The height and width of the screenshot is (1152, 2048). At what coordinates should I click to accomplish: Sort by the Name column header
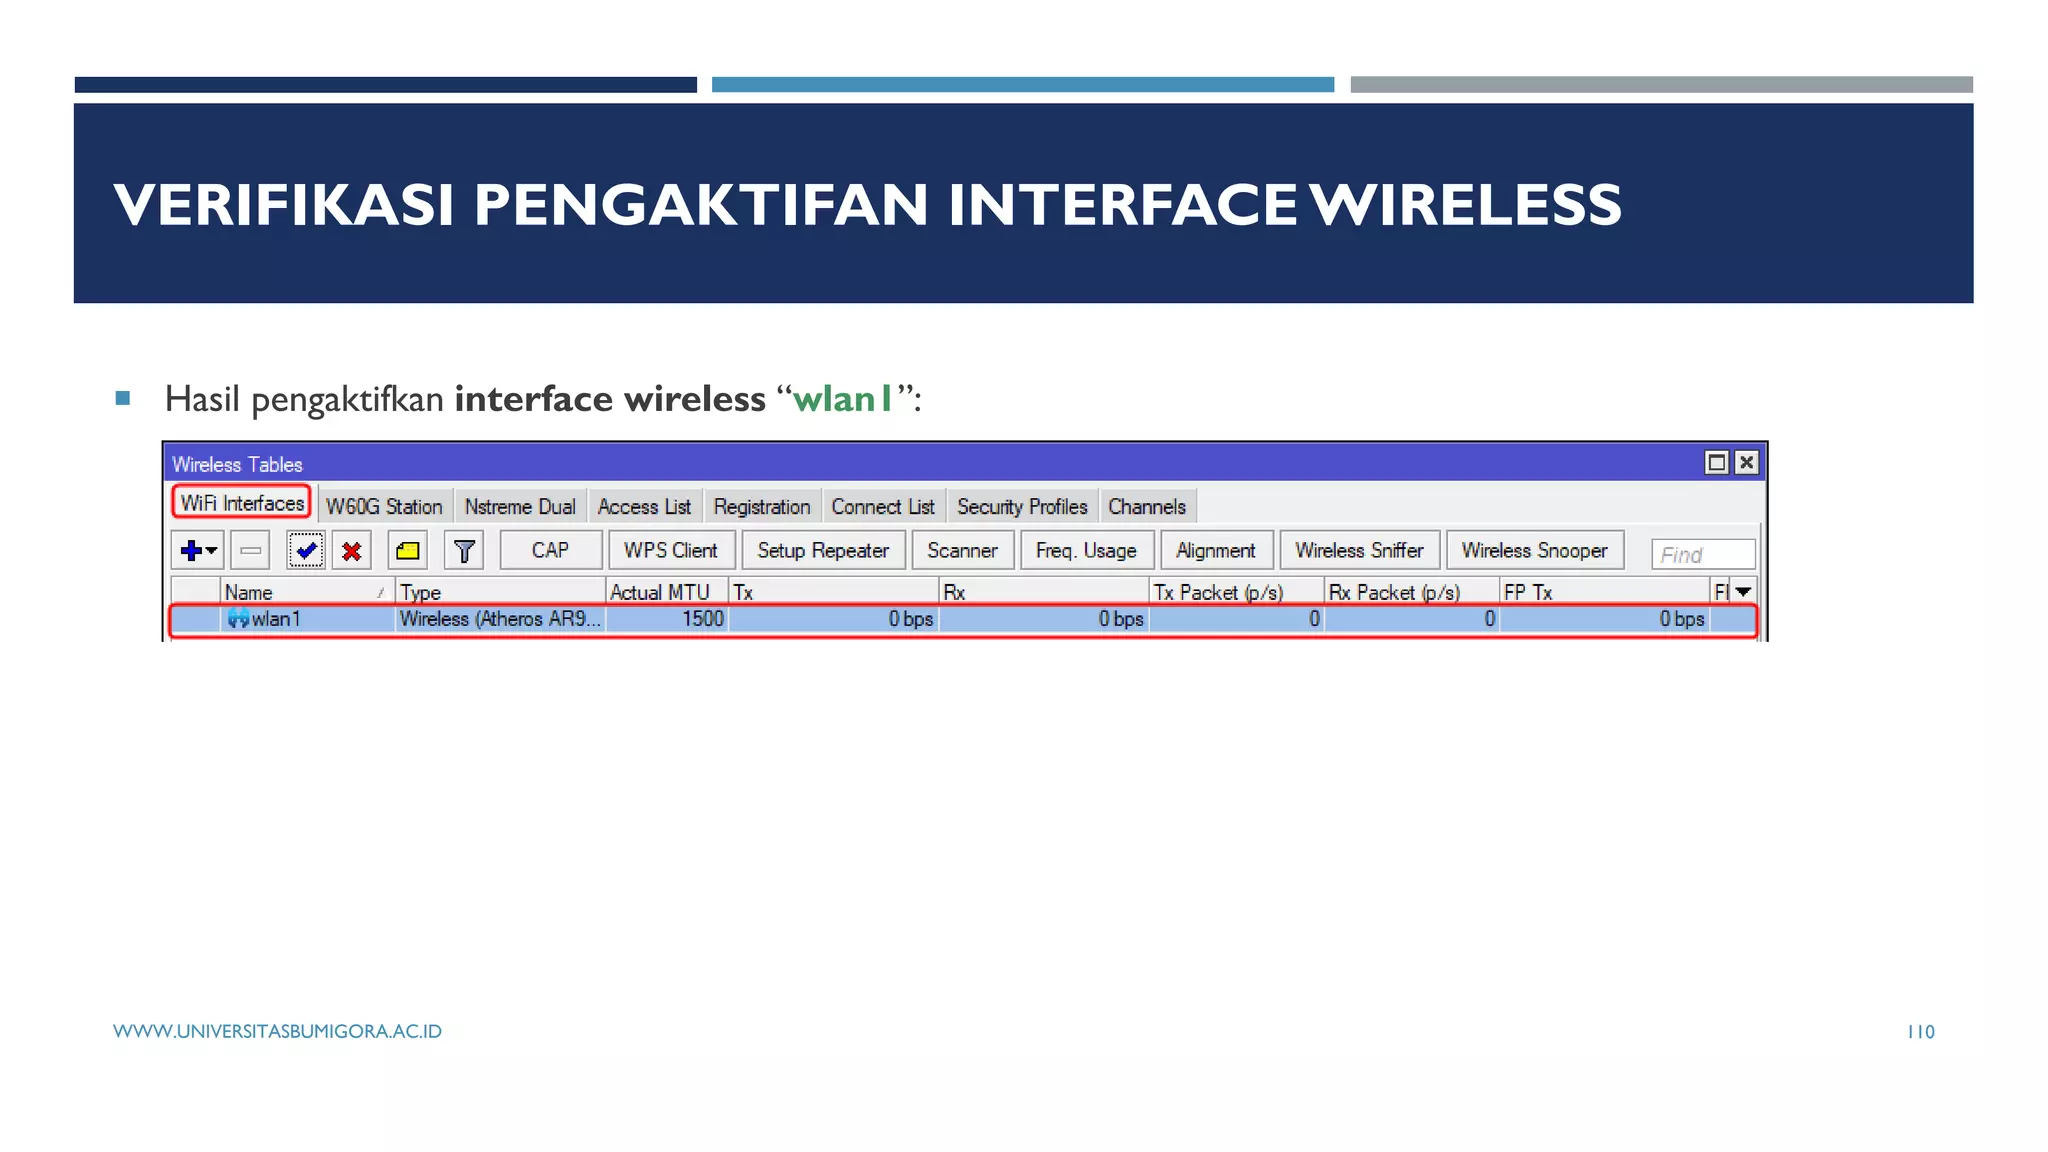click(x=306, y=592)
